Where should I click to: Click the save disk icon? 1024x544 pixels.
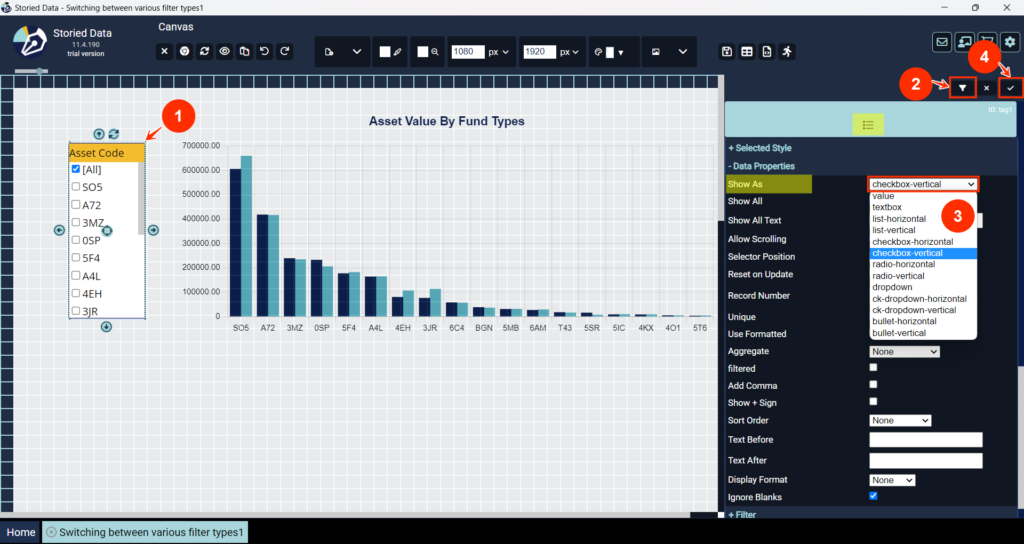pos(727,51)
